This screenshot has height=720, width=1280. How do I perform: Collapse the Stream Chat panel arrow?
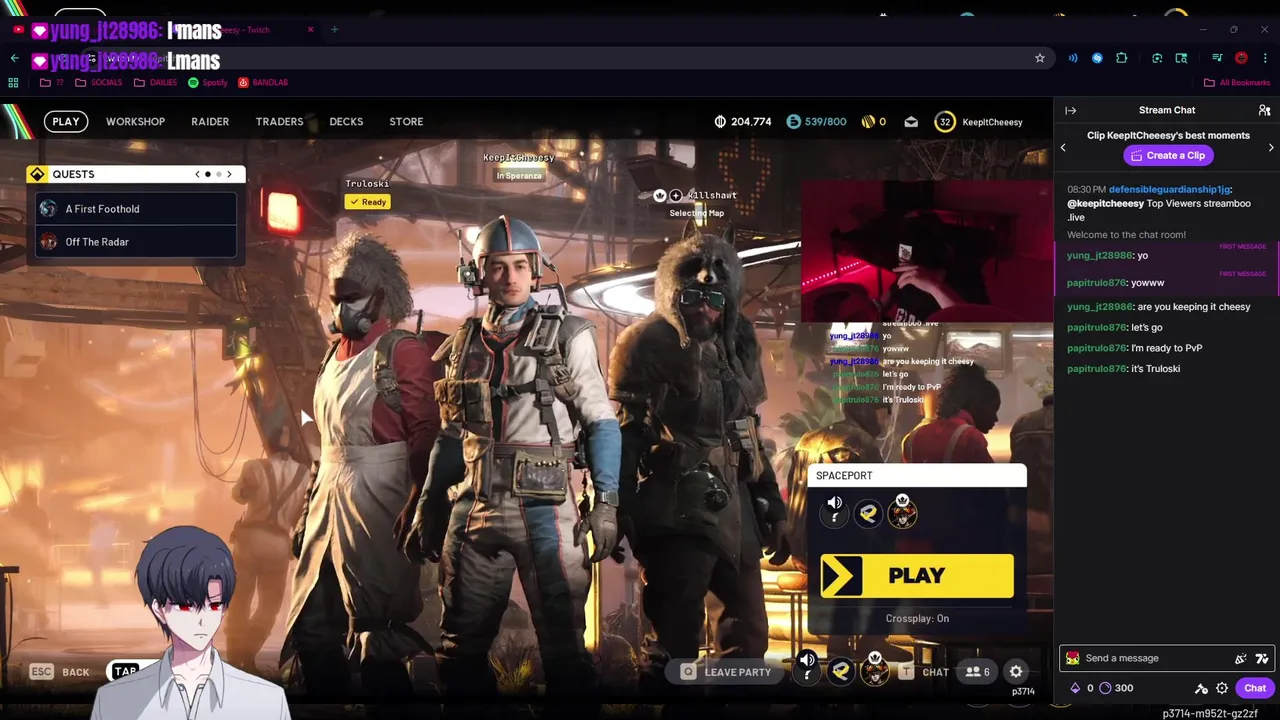point(1070,110)
